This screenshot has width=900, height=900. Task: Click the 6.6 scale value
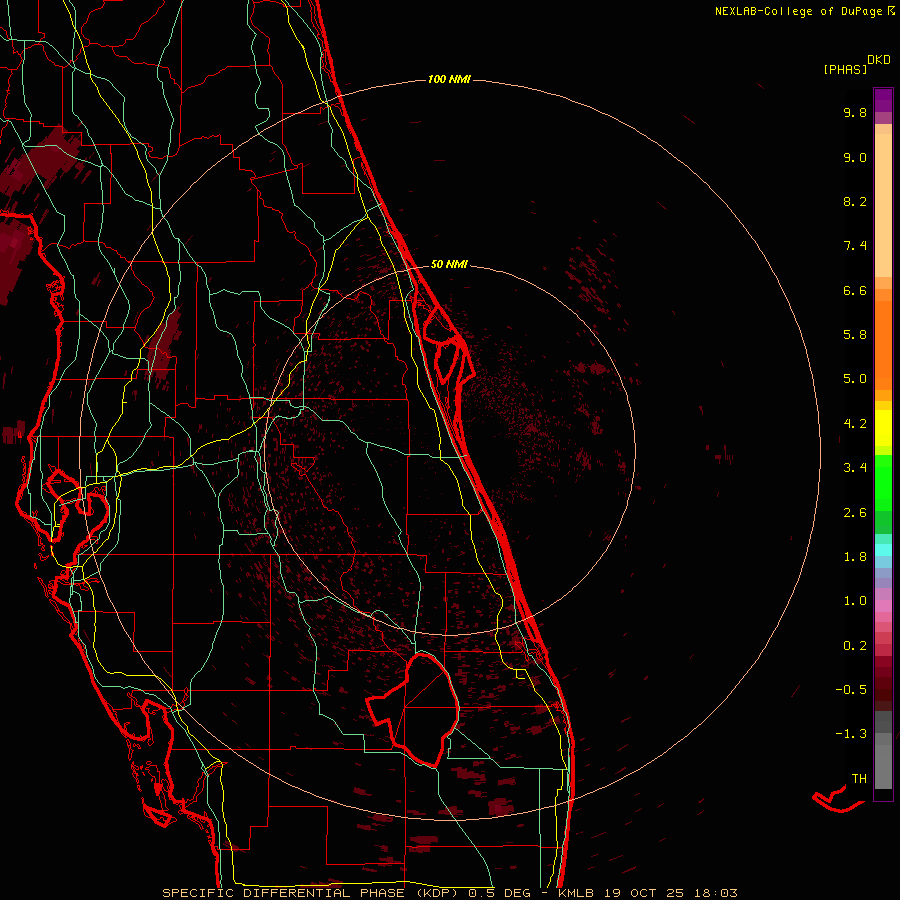click(x=855, y=290)
